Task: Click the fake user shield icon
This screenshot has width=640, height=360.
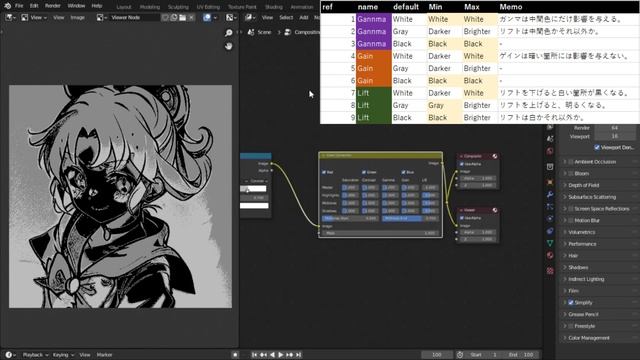Action: pos(165,18)
